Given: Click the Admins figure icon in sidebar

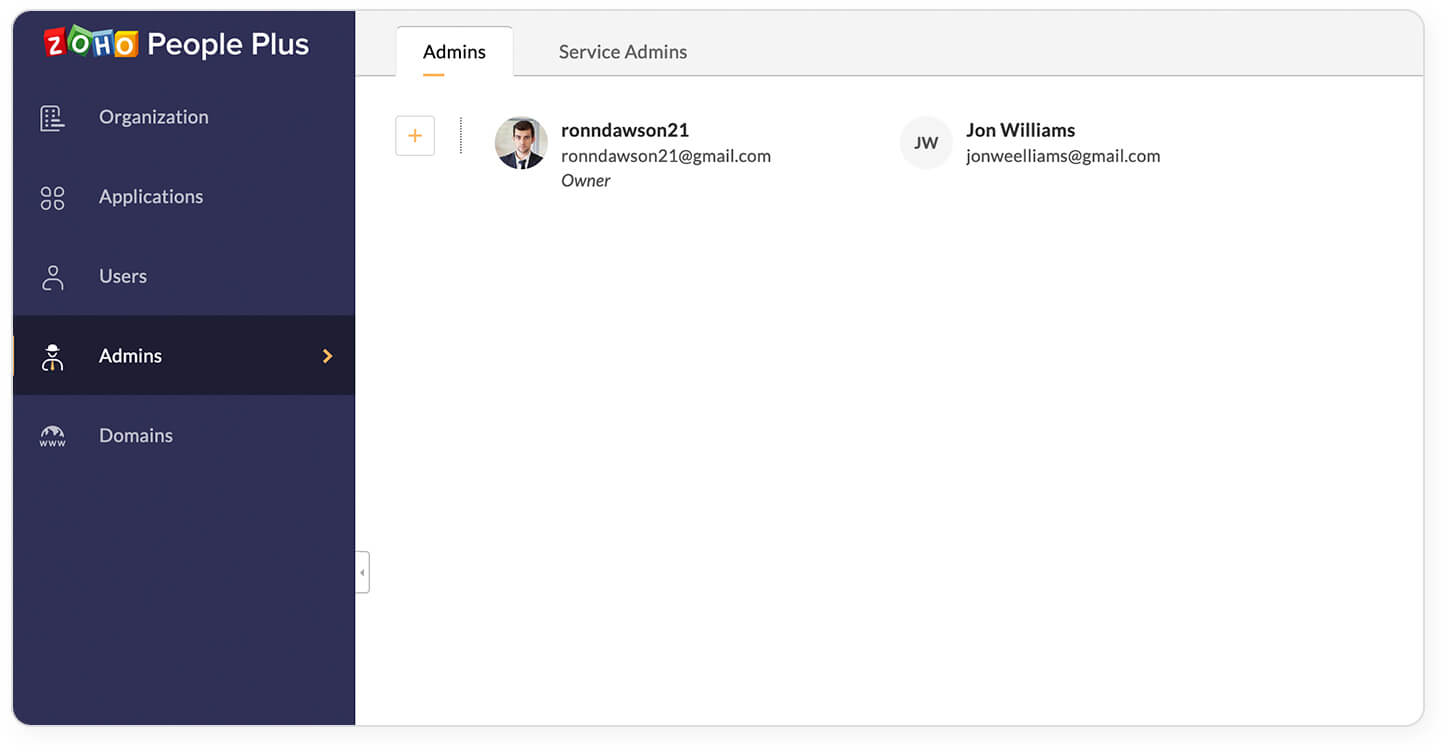Looking at the screenshot, I should tap(52, 357).
